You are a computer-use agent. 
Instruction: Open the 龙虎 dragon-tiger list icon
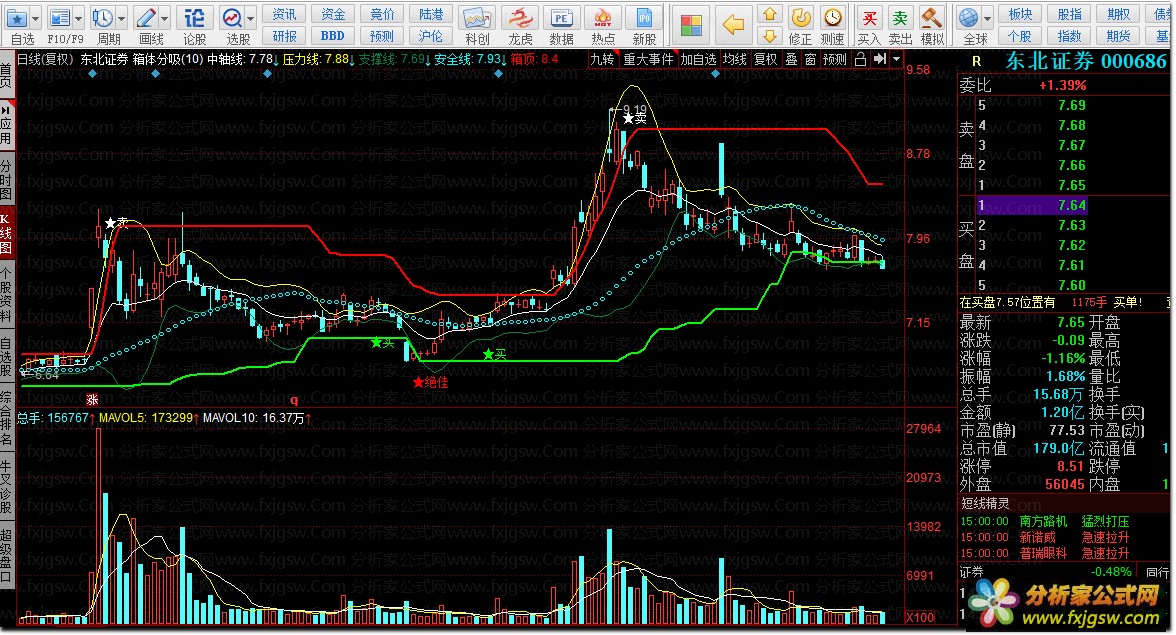[519, 18]
